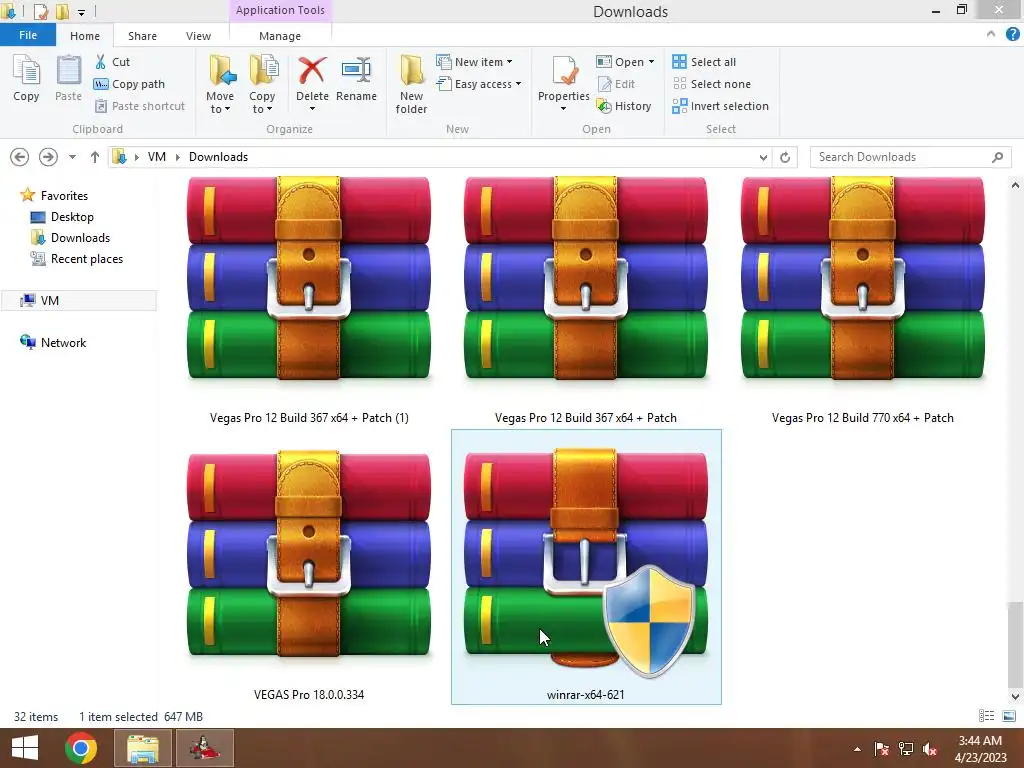Screen dimensions: 1024x768
Task: Open the Windows Start button
Action: pos(25,748)
